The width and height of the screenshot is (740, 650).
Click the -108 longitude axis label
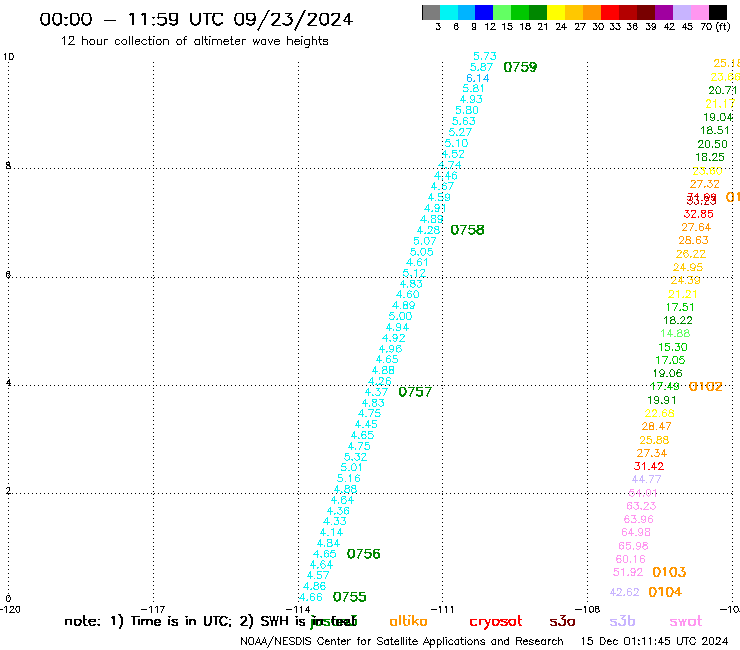[x=588, y=609]
